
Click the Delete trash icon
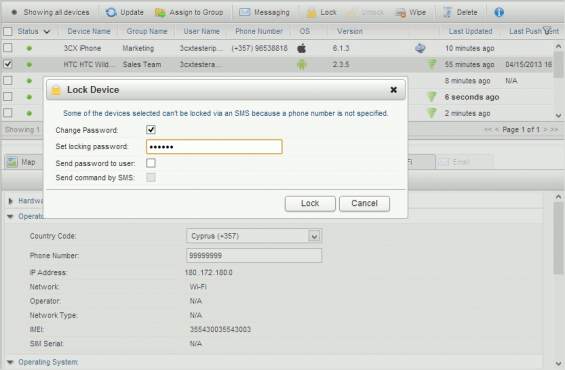pyautogui.click(x=447, y=12)
